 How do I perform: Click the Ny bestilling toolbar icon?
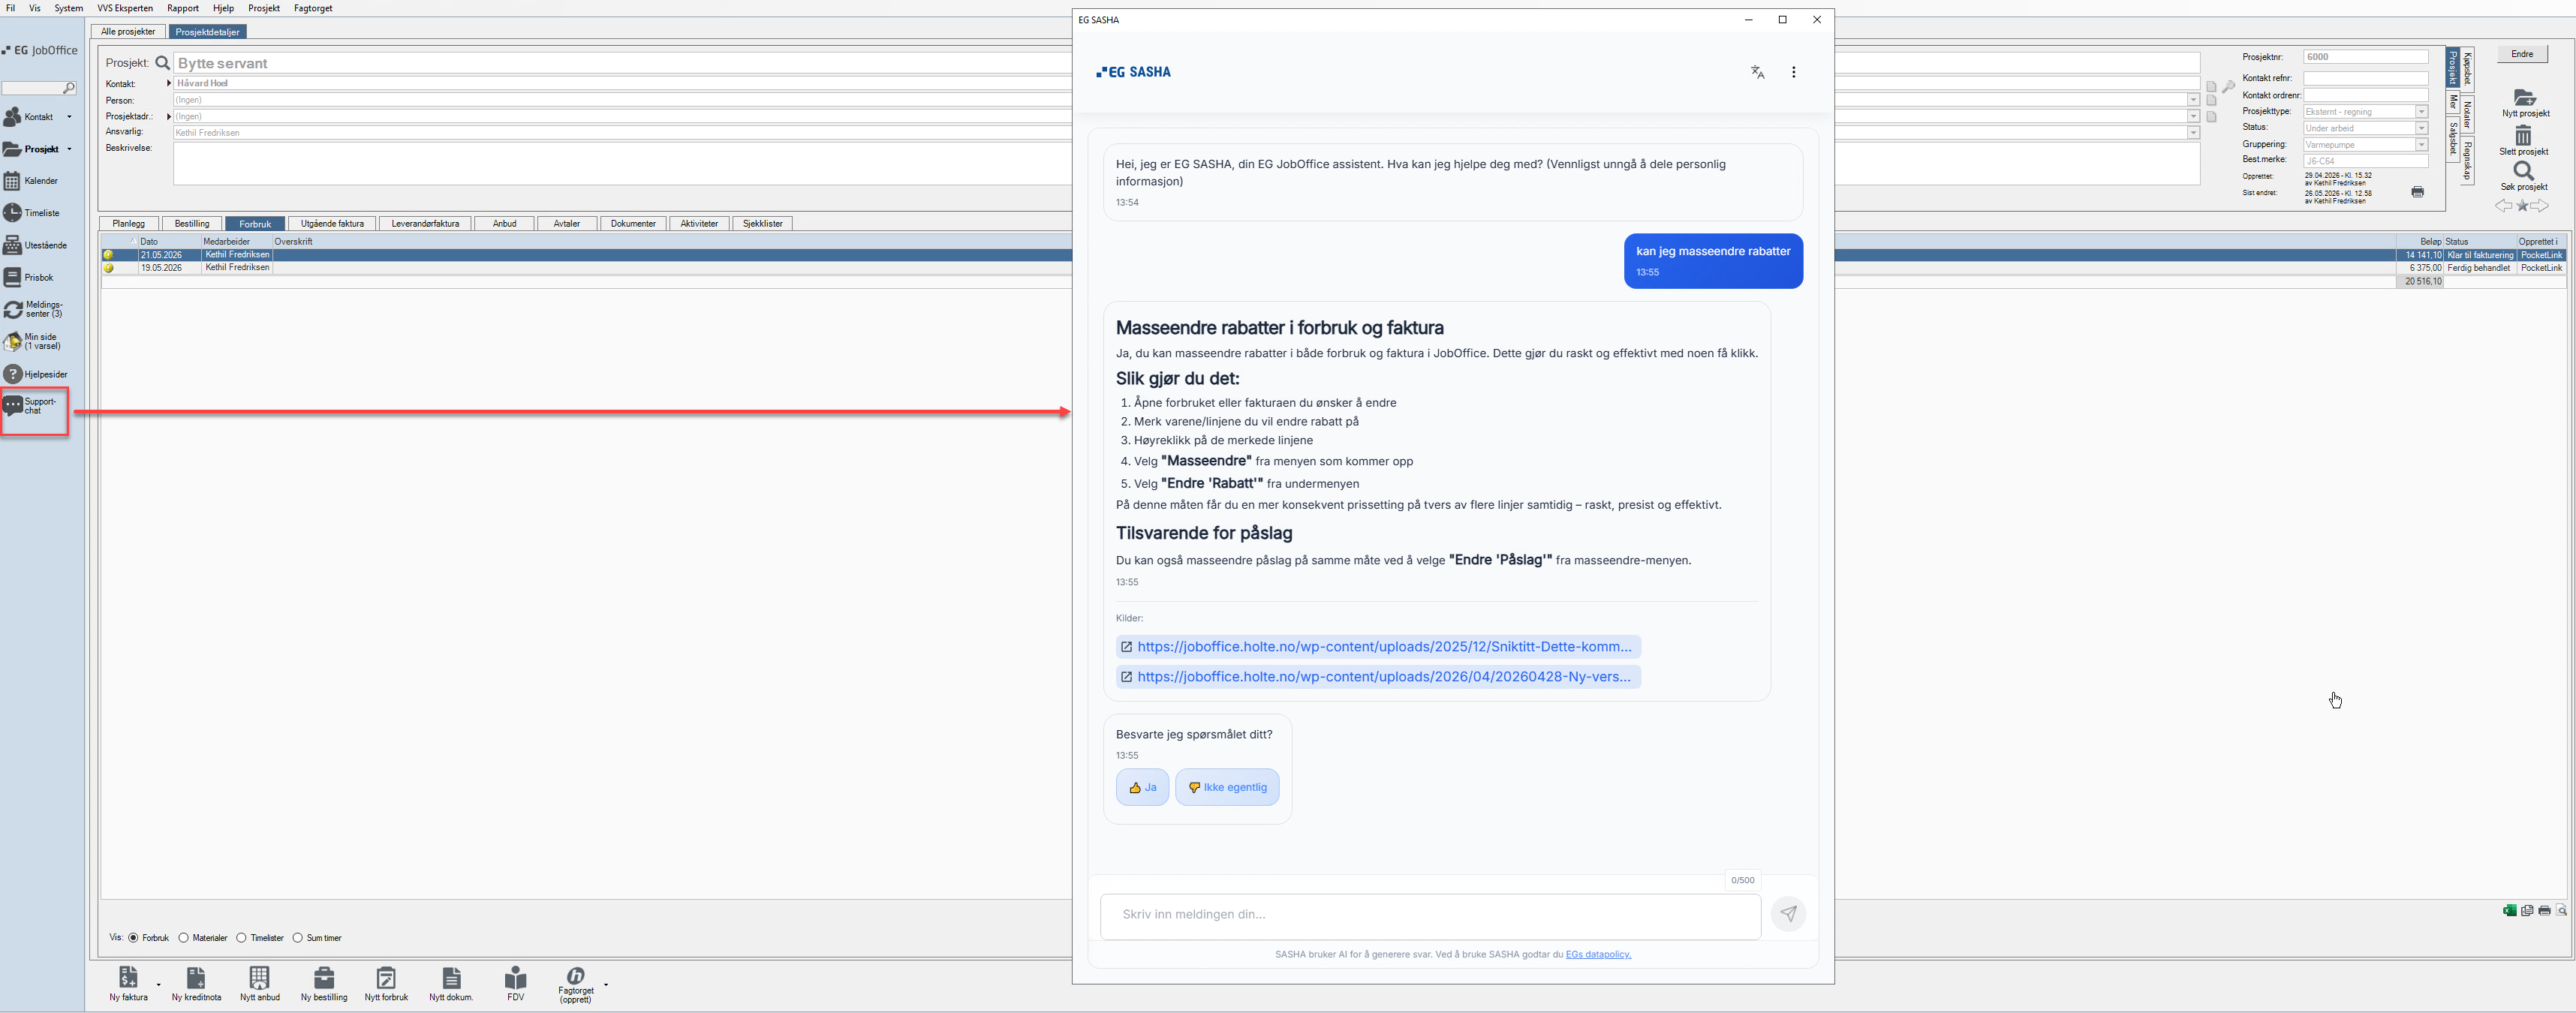pos(324,977)
